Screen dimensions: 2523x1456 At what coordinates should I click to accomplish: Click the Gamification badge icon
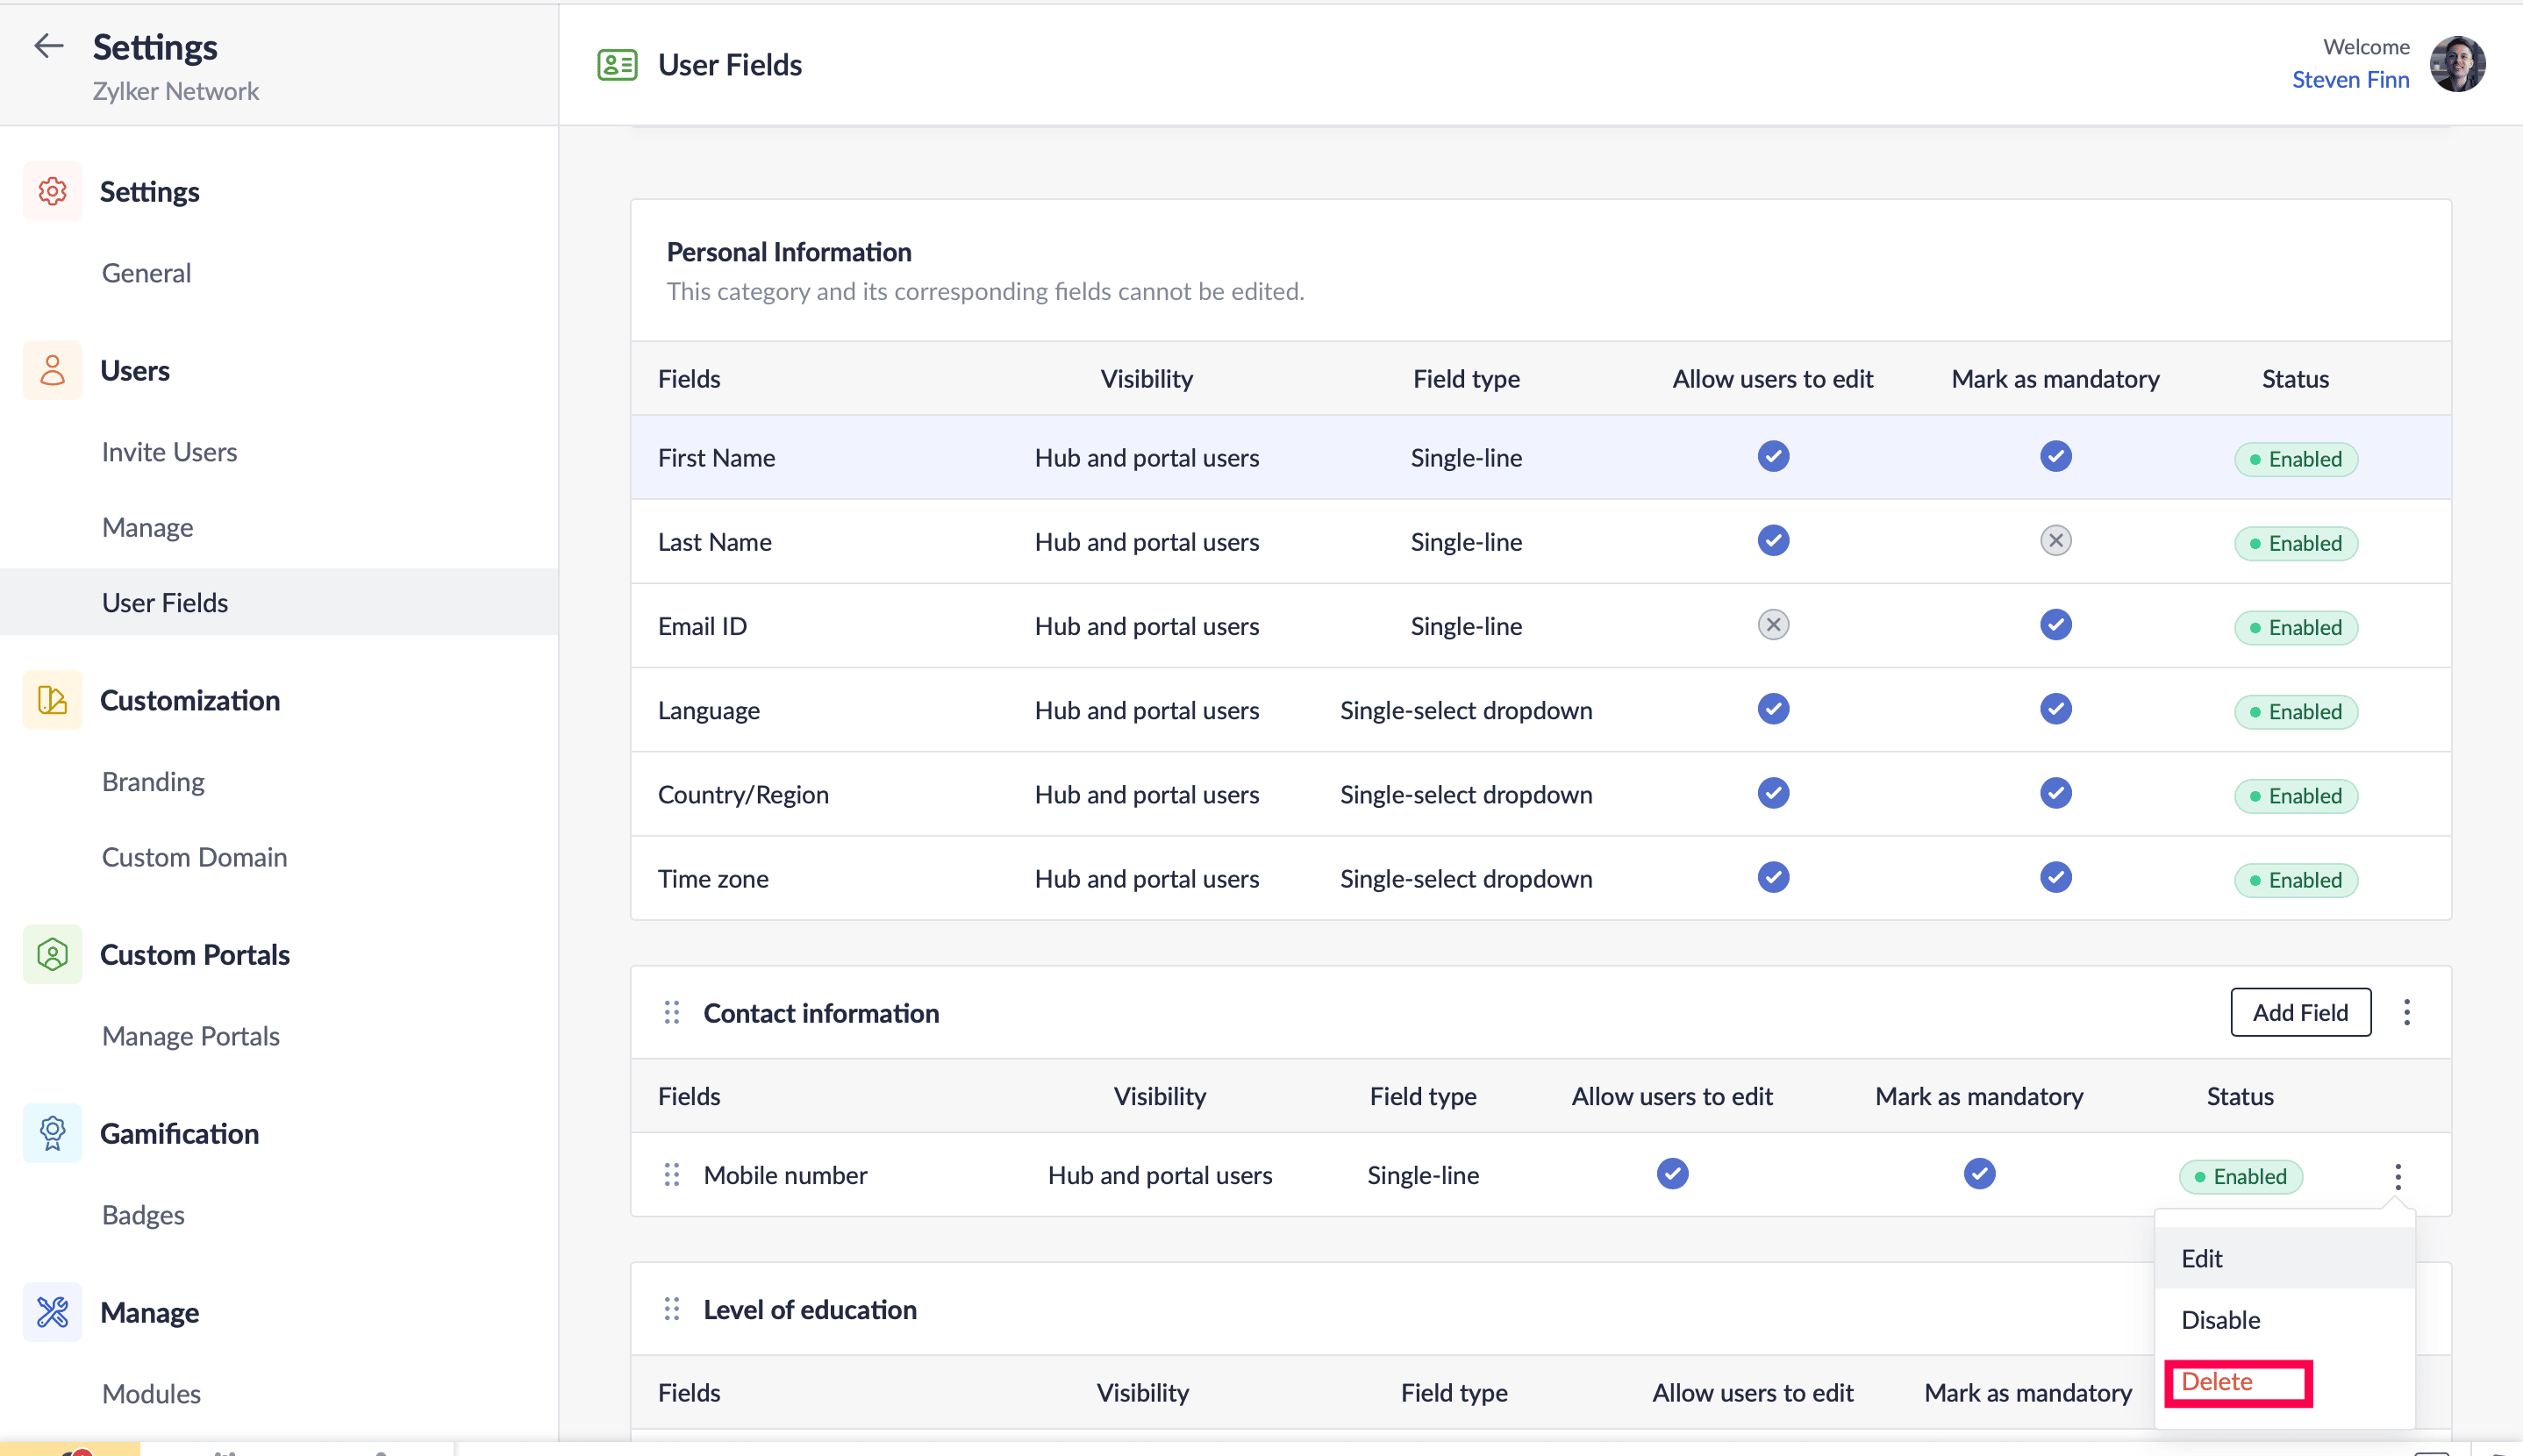[x=52, y=1133]
